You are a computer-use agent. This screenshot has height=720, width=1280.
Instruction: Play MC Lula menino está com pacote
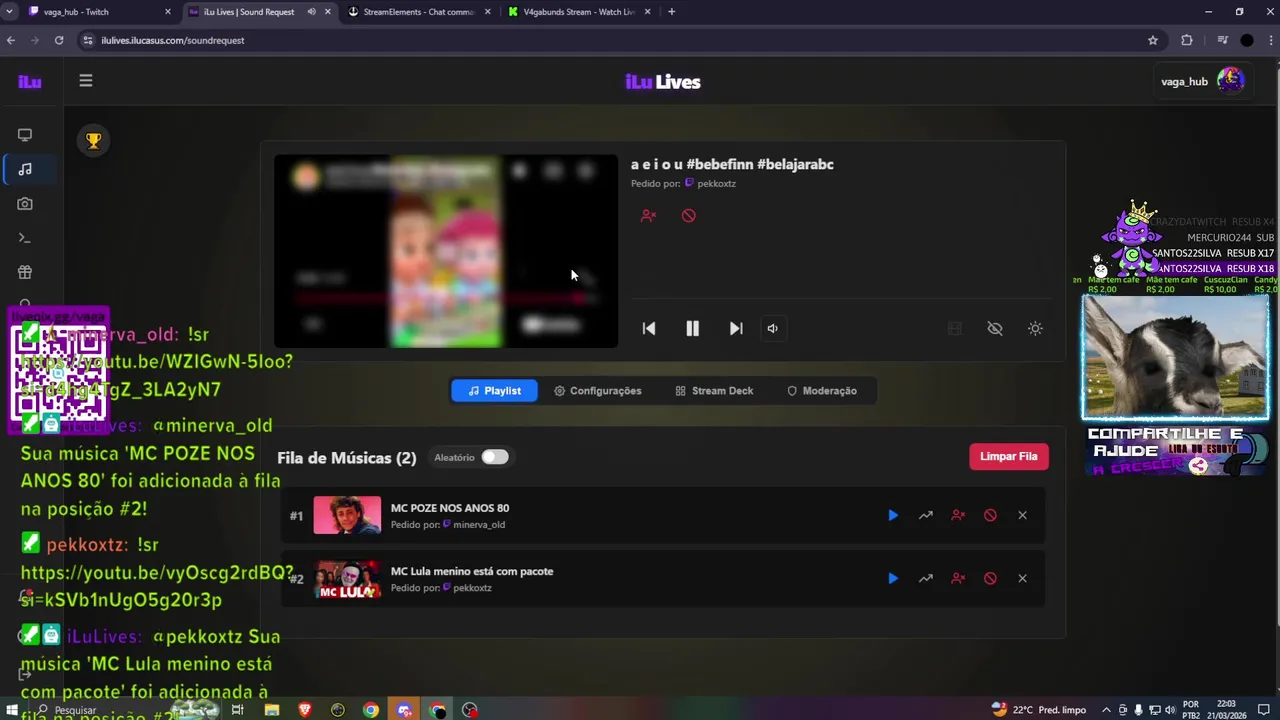(893, 578)
